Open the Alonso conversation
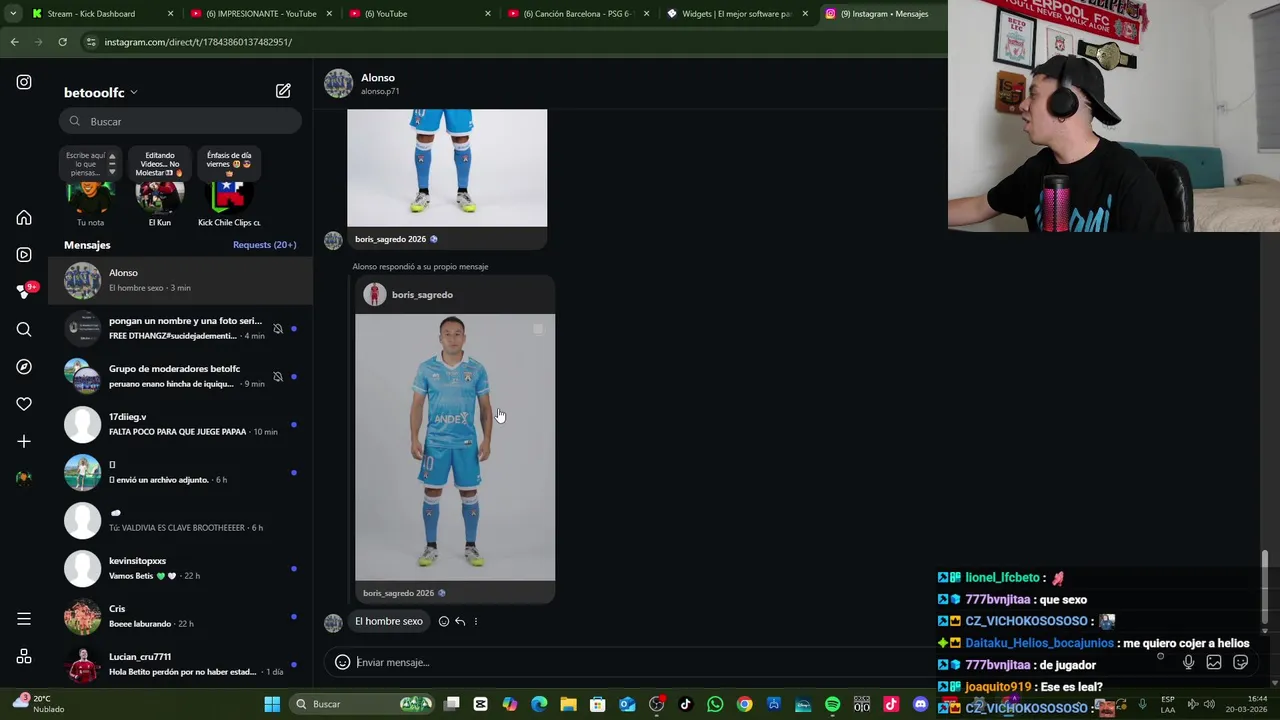The height and width of the screenshot is (720, 1280). [x=180, y=280]
